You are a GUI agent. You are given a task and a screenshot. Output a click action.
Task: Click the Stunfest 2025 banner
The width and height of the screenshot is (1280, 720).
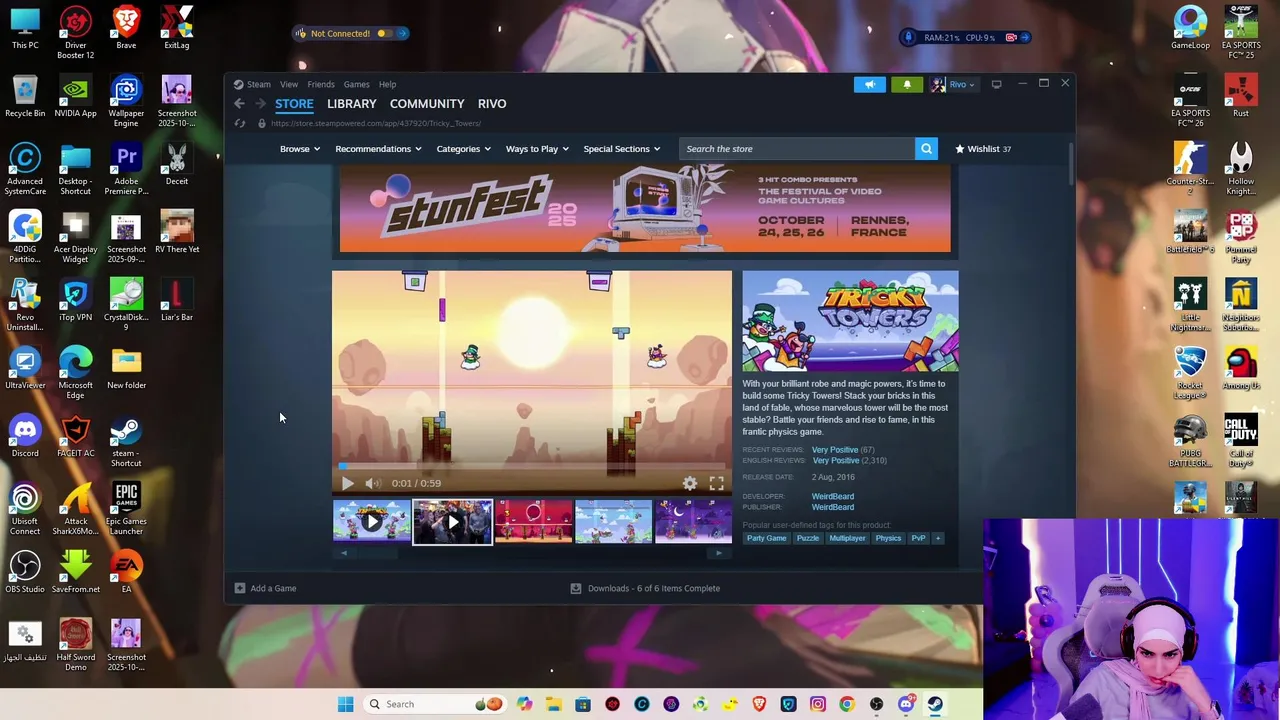[x=645, y=210]
